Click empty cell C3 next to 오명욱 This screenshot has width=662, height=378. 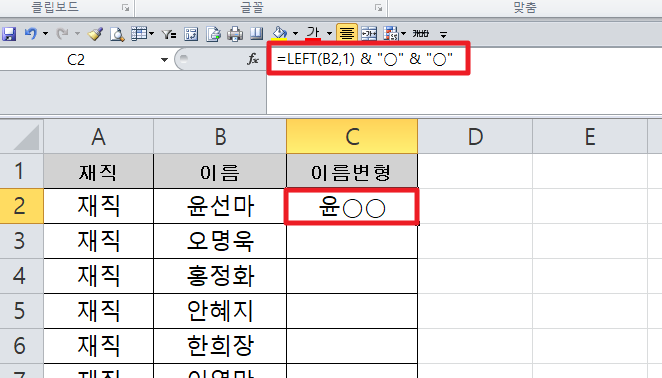(x=352, y=241)
